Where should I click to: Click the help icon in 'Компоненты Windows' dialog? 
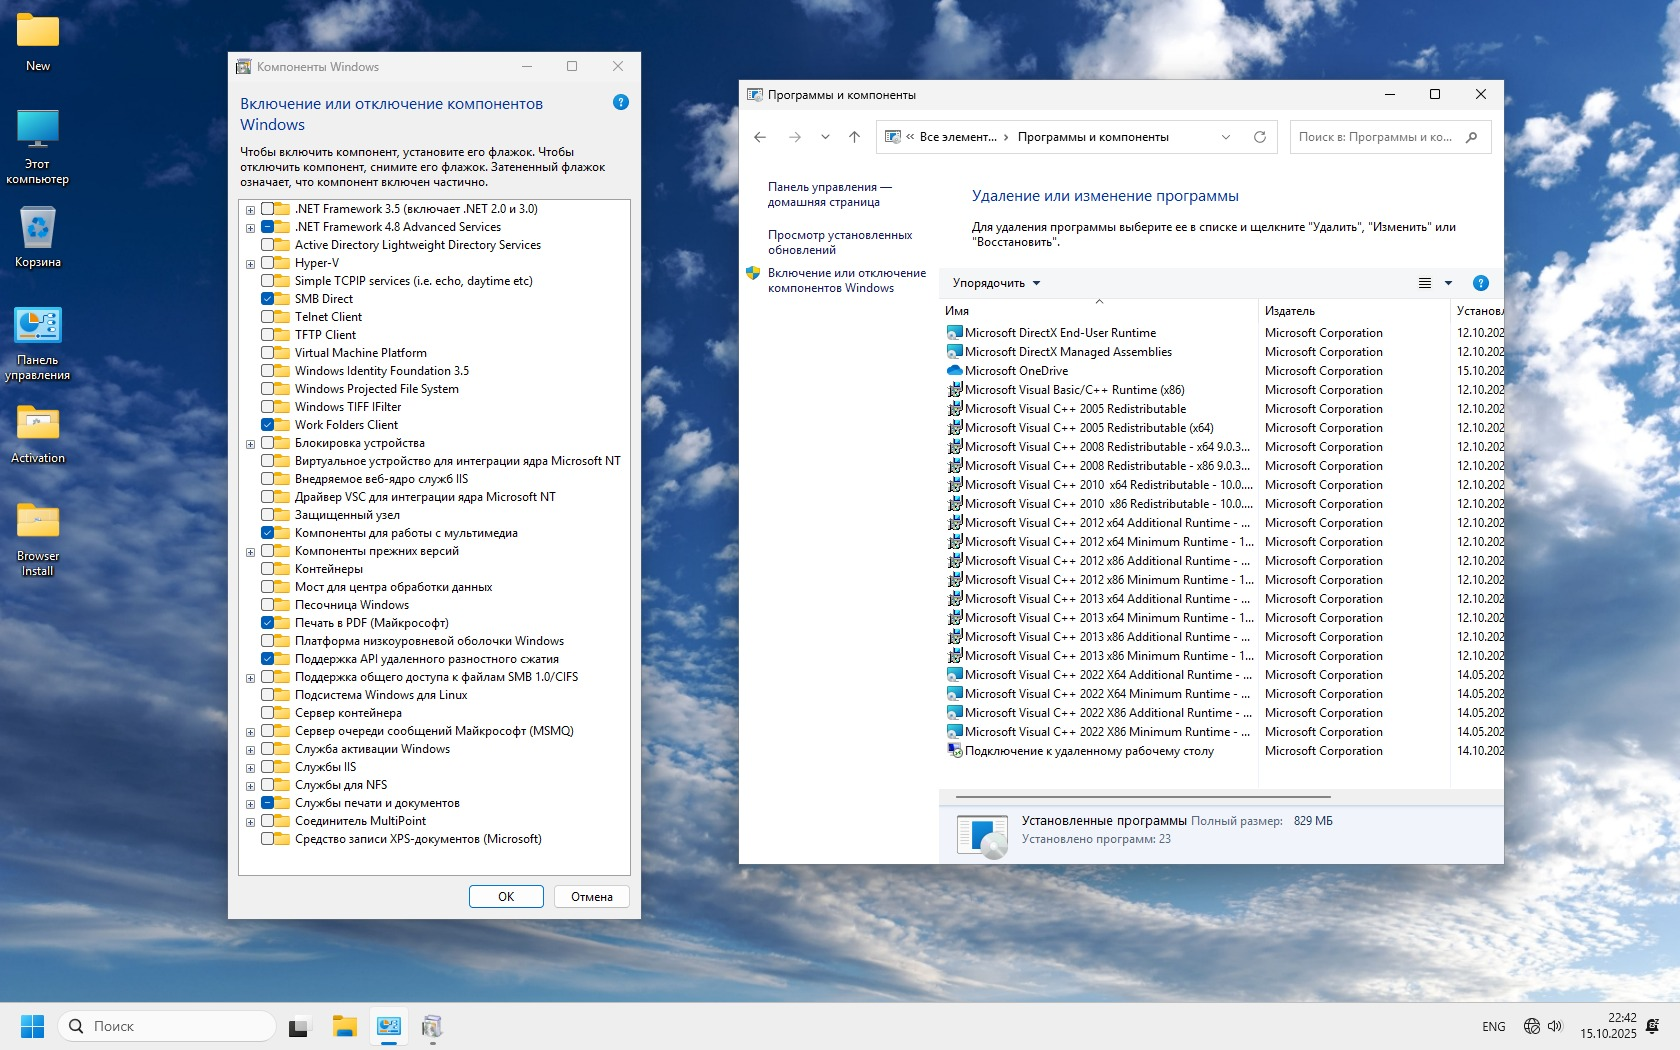(621, 102)
